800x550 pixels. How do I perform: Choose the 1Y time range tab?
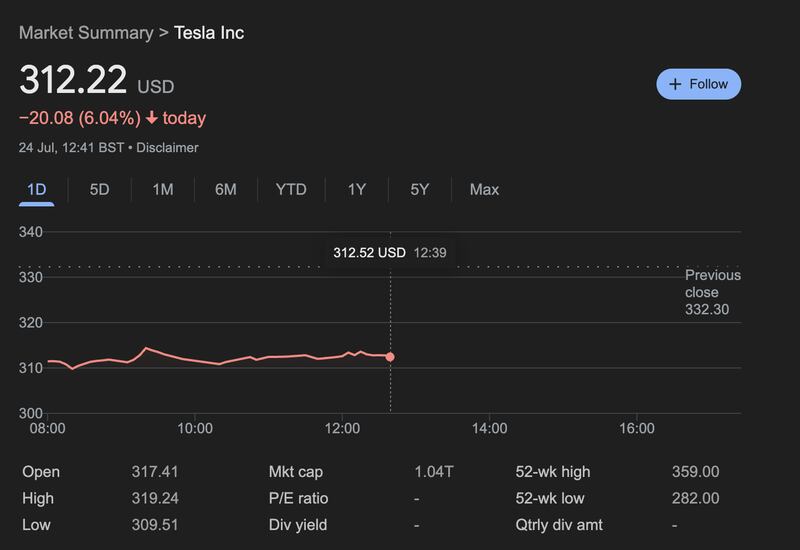click(x=356, y=189)
